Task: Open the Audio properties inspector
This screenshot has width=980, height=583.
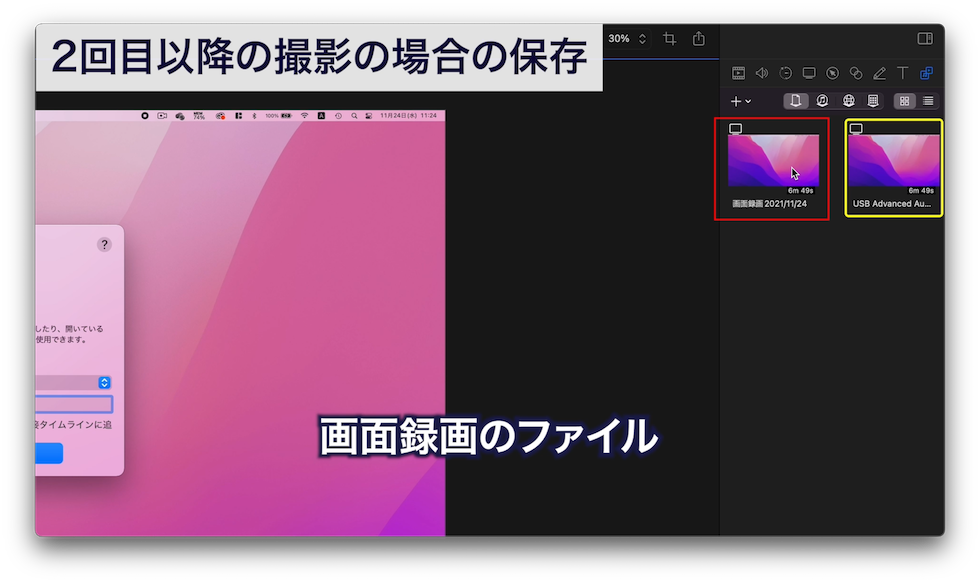Action: [x=761, y=73]
